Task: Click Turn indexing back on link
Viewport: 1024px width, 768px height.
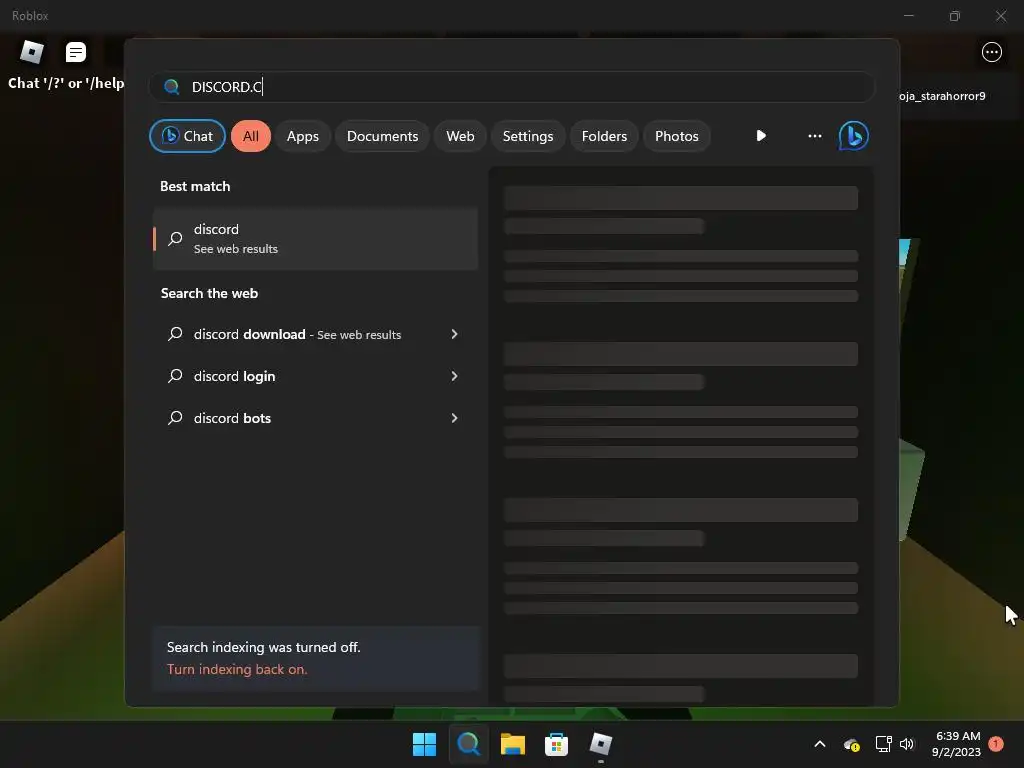Action: [x=237, y=669]
